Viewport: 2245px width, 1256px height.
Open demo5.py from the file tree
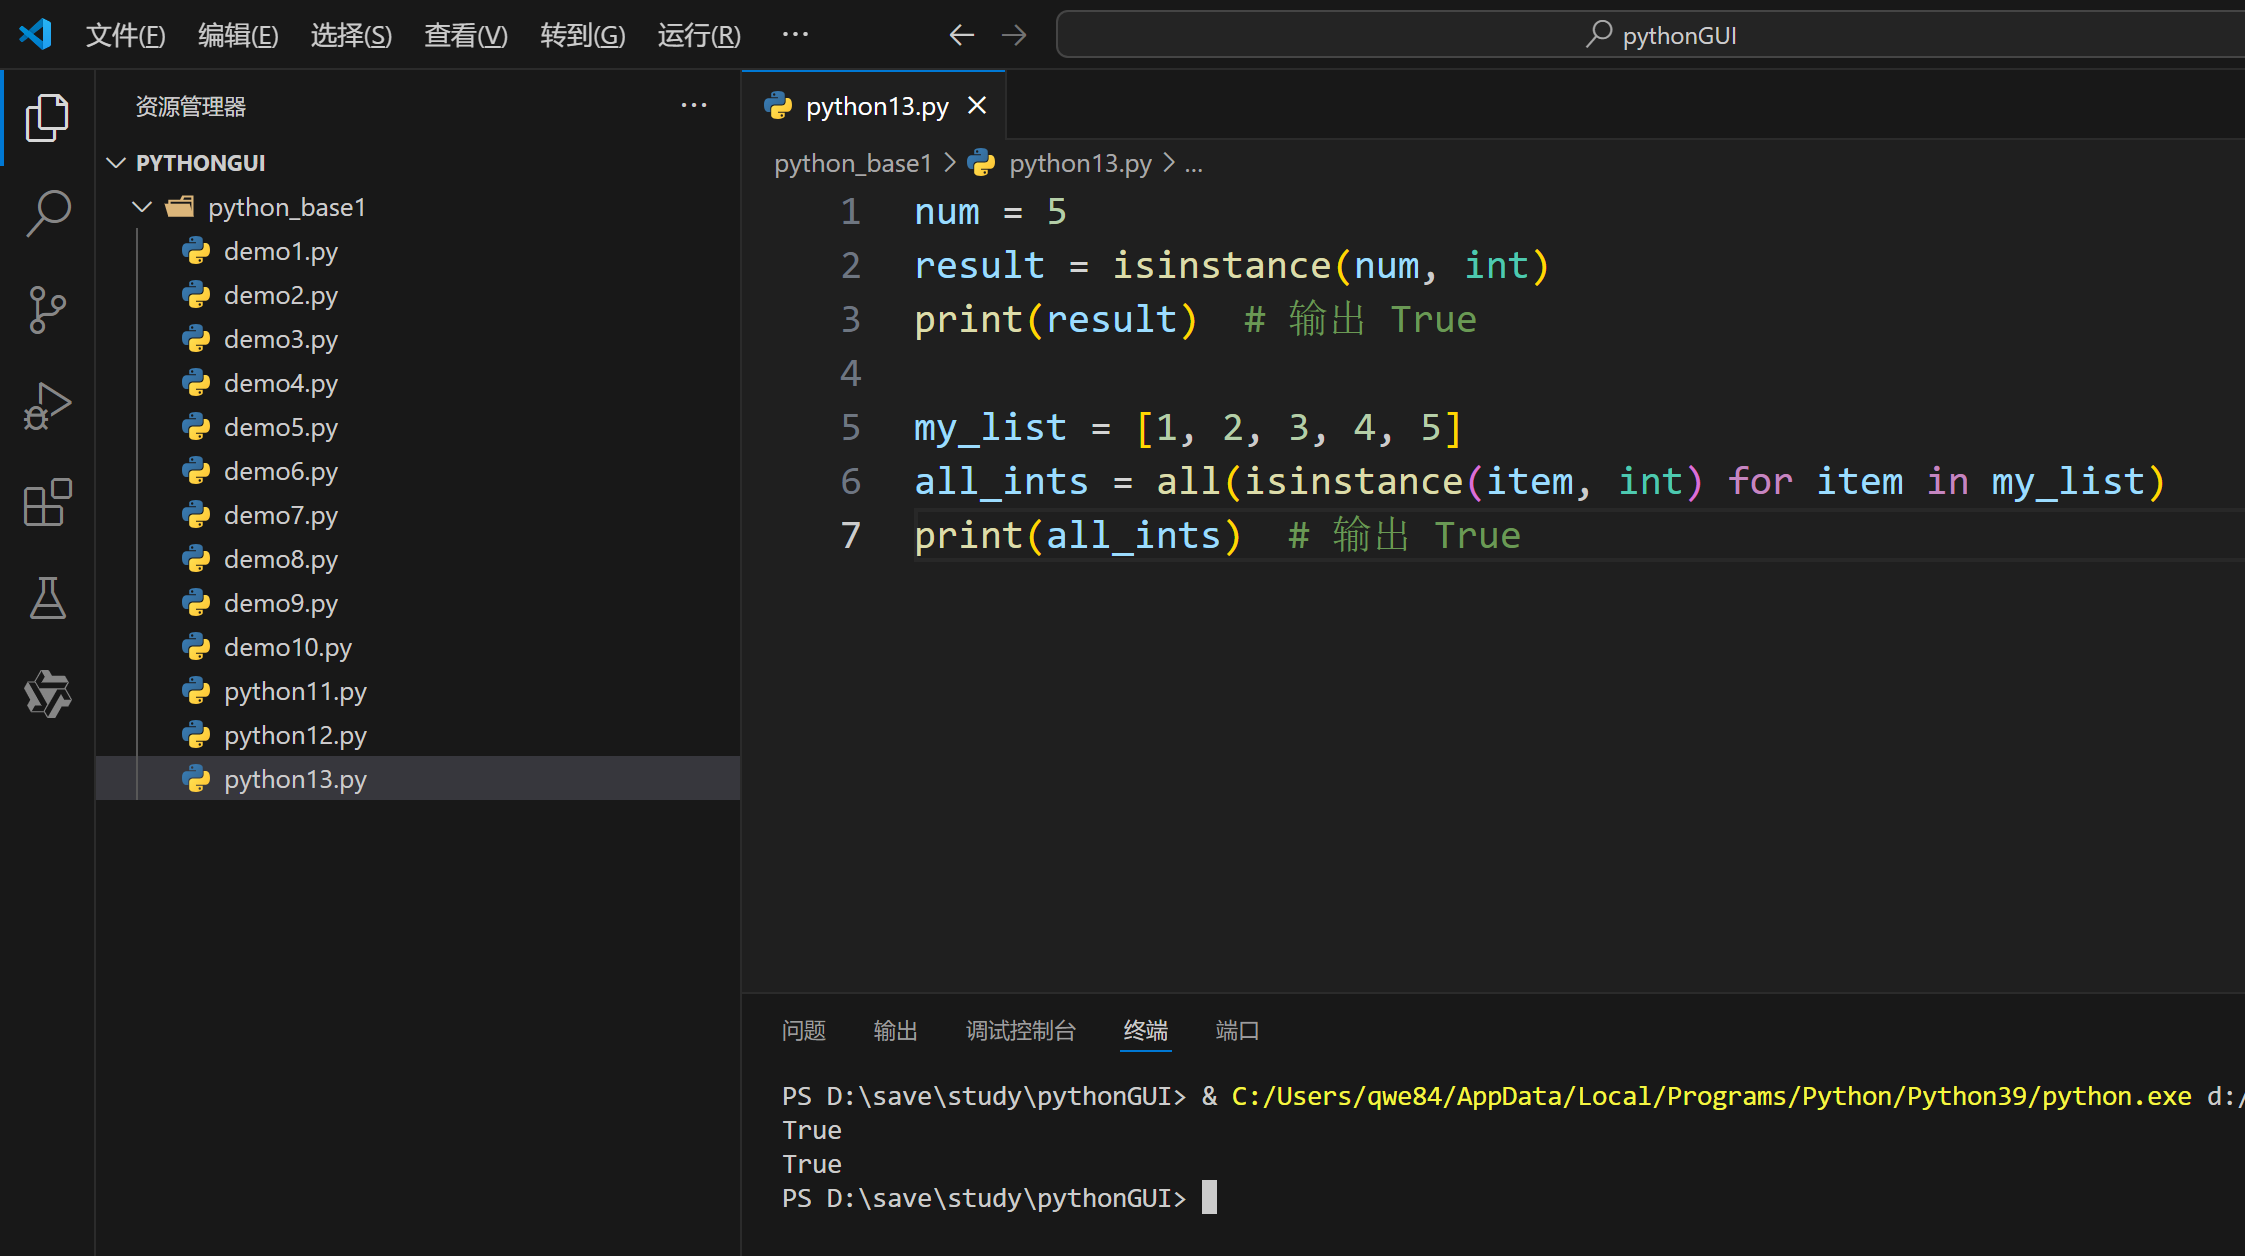(x=281, y=427)
